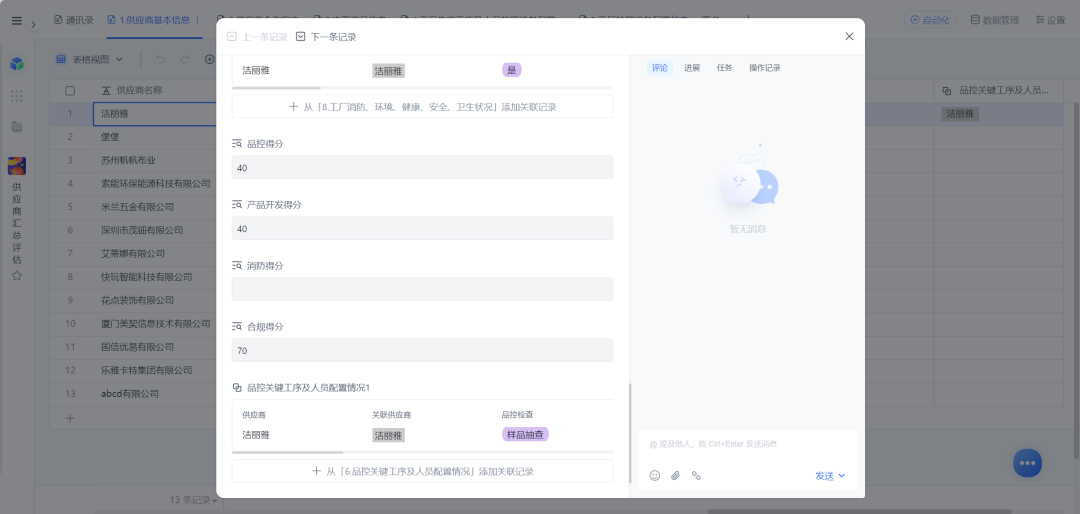Click the 供应商名称 column header

point(140,90)
